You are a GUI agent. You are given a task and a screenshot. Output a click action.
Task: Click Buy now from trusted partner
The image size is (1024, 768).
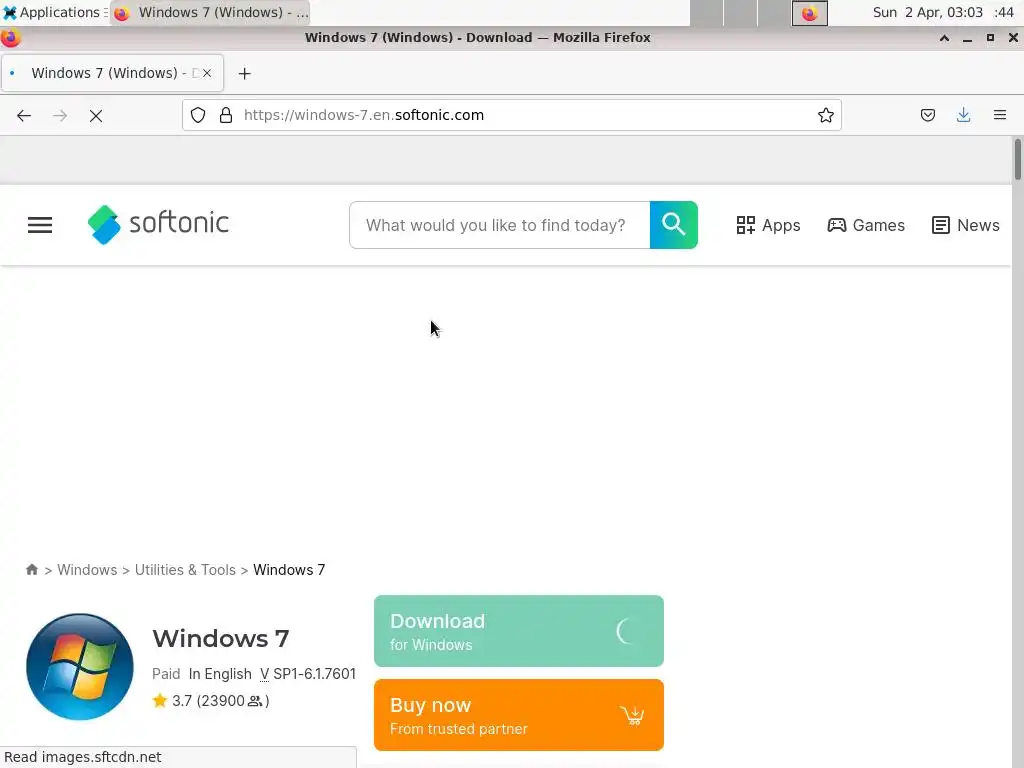(519, 715)
